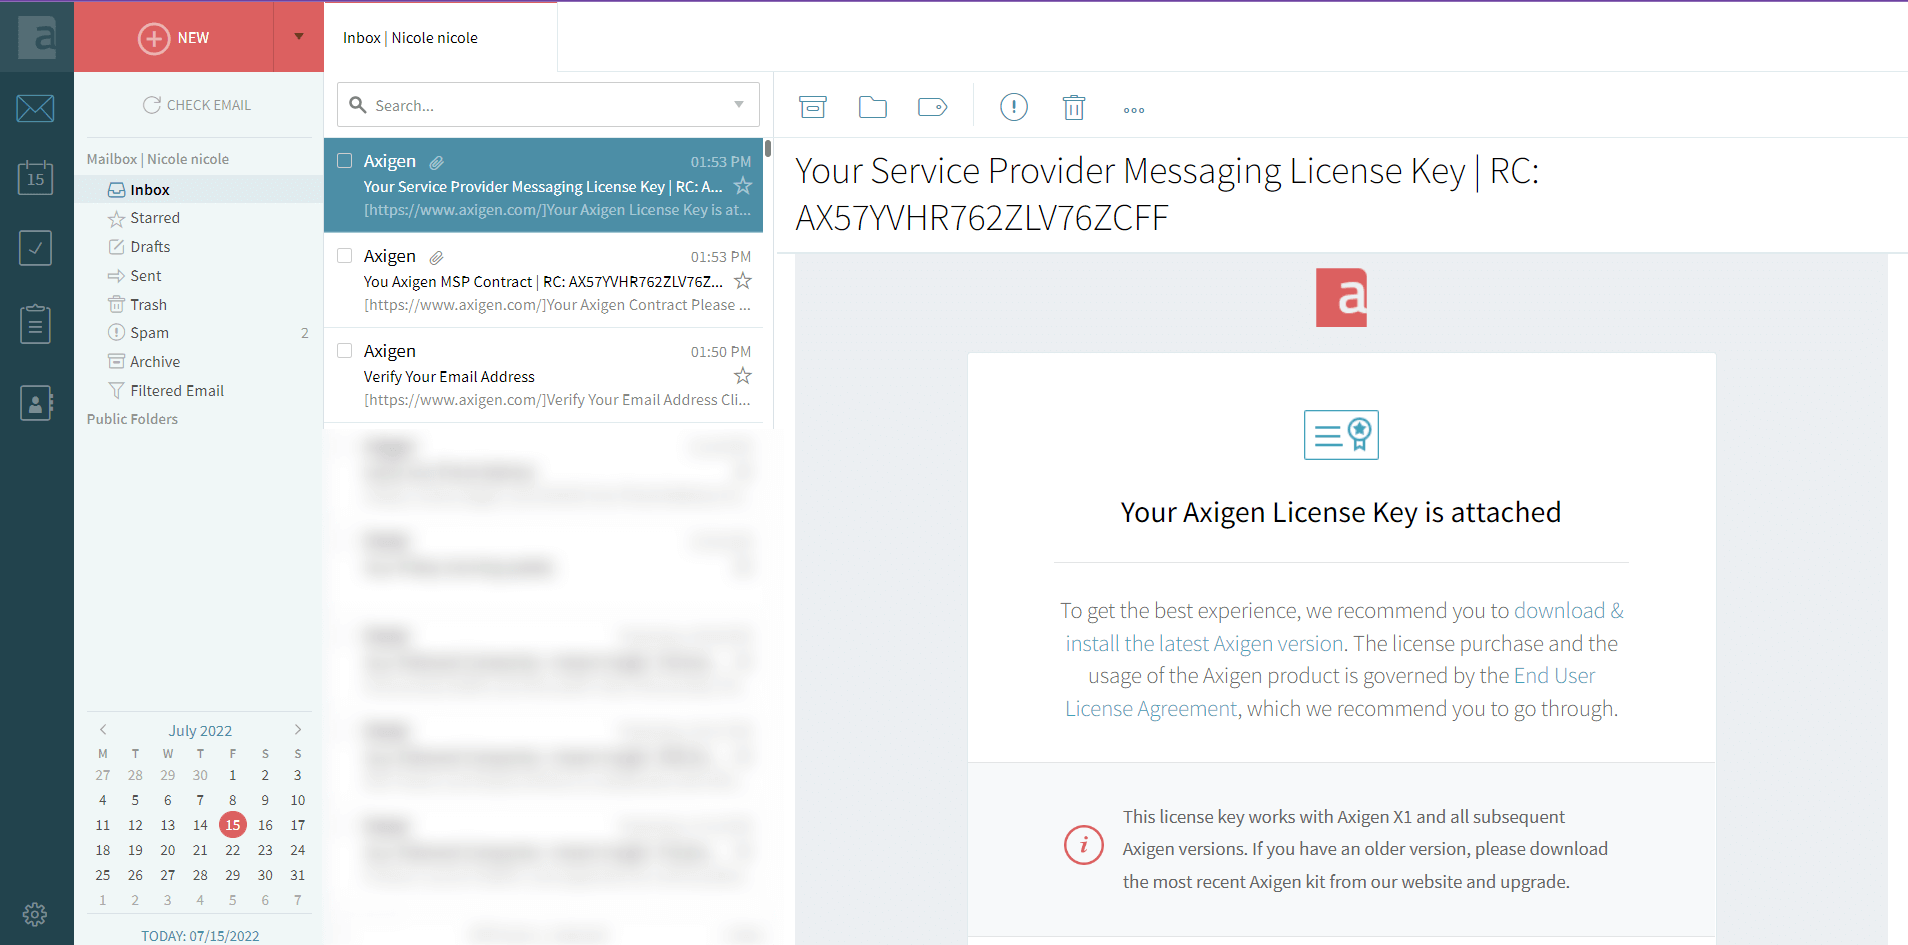Click the CHECK EMAIL button
This screenshot has height=945, width=1908.
[198, 105]
